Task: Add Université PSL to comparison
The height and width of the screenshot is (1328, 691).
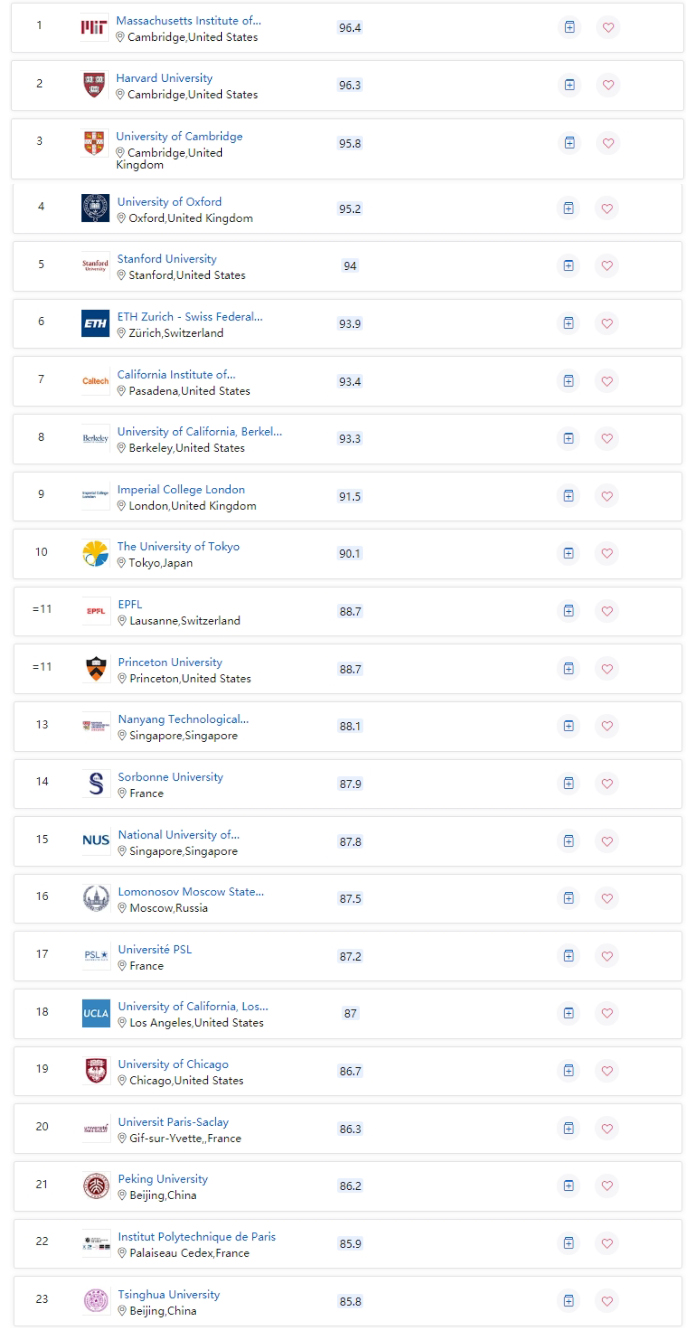Action: [569, 956]
